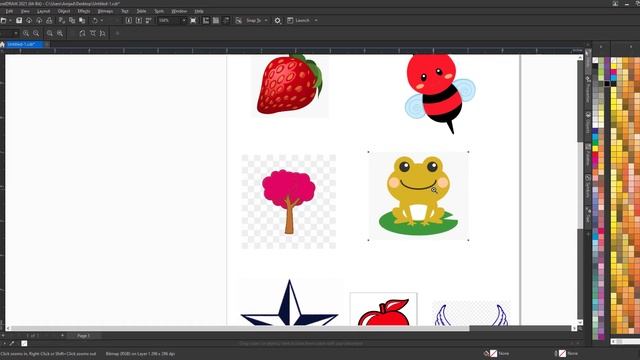Toggle the Show guidelines button

(226, 20)
